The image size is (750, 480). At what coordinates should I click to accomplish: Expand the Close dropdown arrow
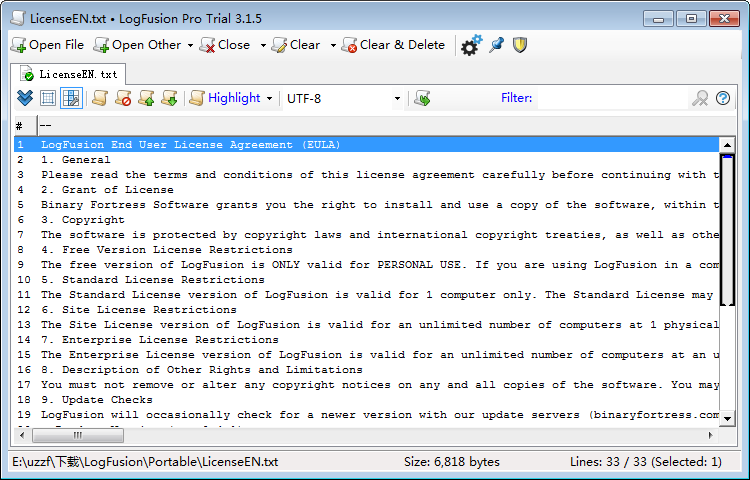[x=263, y=45]
